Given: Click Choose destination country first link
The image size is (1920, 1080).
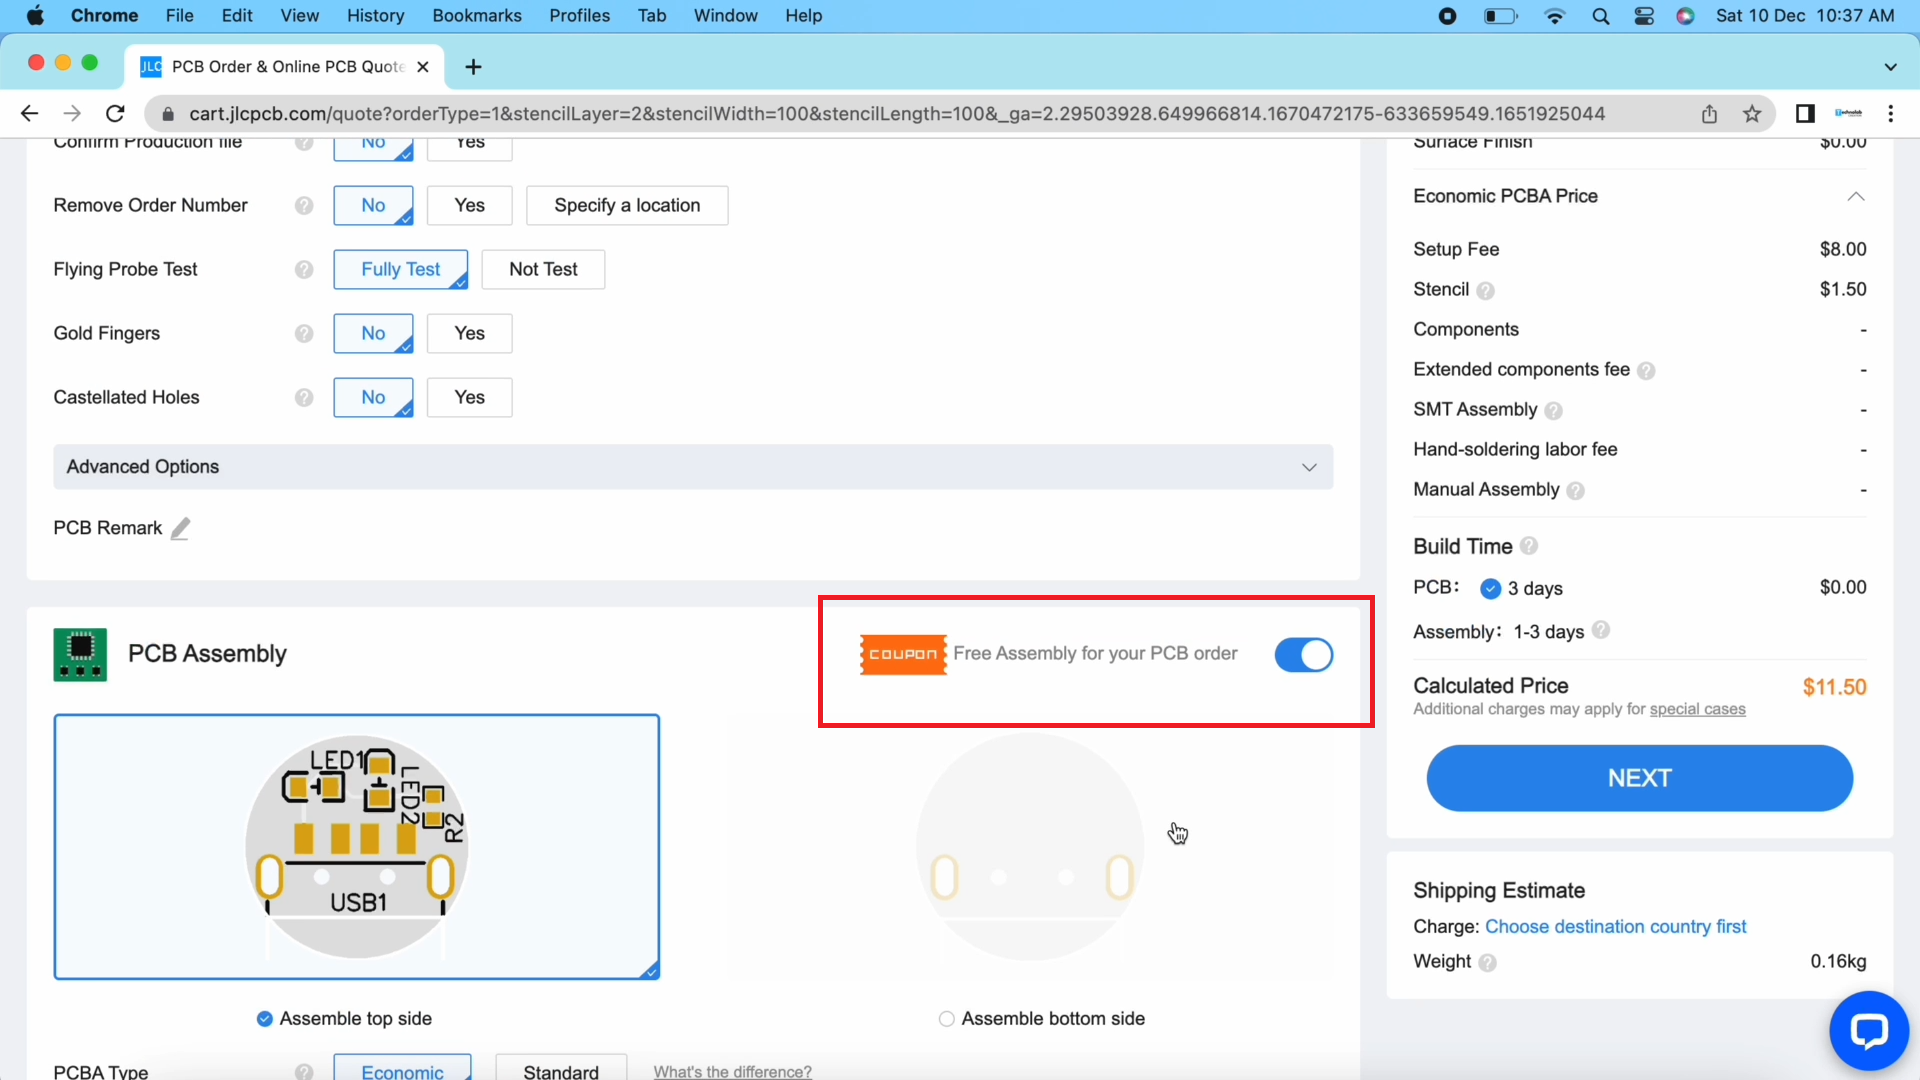Looking at the screenshot, I should tap(1616, 927).
